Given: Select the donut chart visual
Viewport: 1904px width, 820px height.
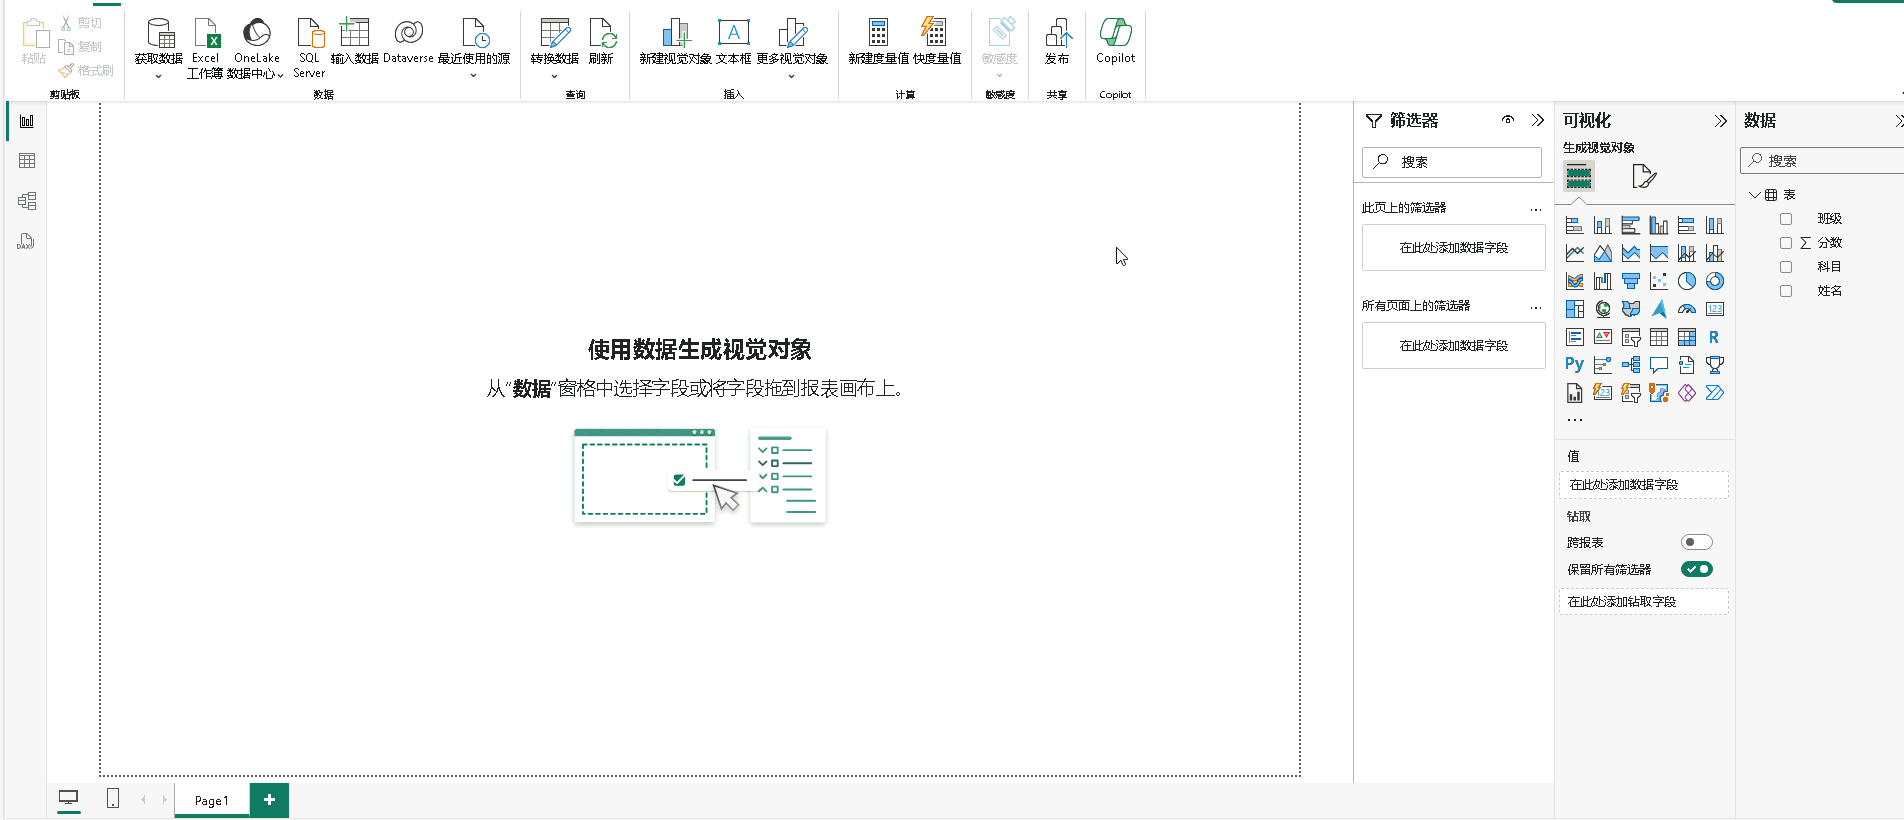Looking at the screenshot, I should tap(1715, 281).
